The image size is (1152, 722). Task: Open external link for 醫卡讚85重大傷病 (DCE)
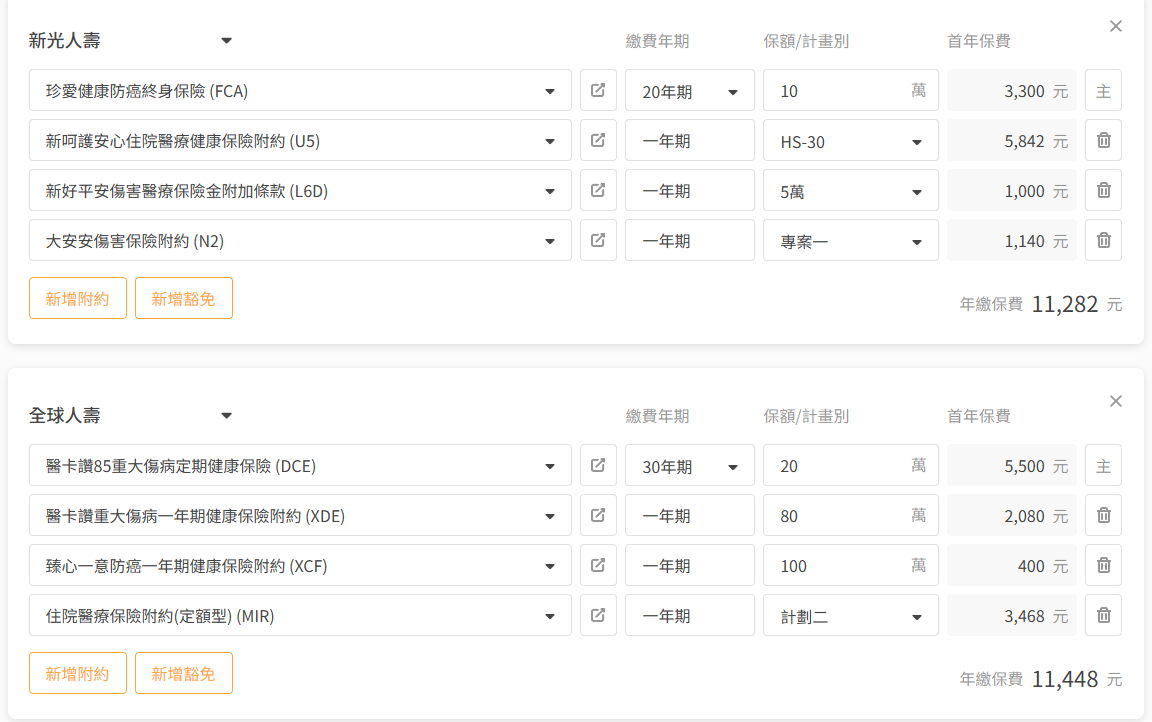pyautogui.click(x=598, y=466)
